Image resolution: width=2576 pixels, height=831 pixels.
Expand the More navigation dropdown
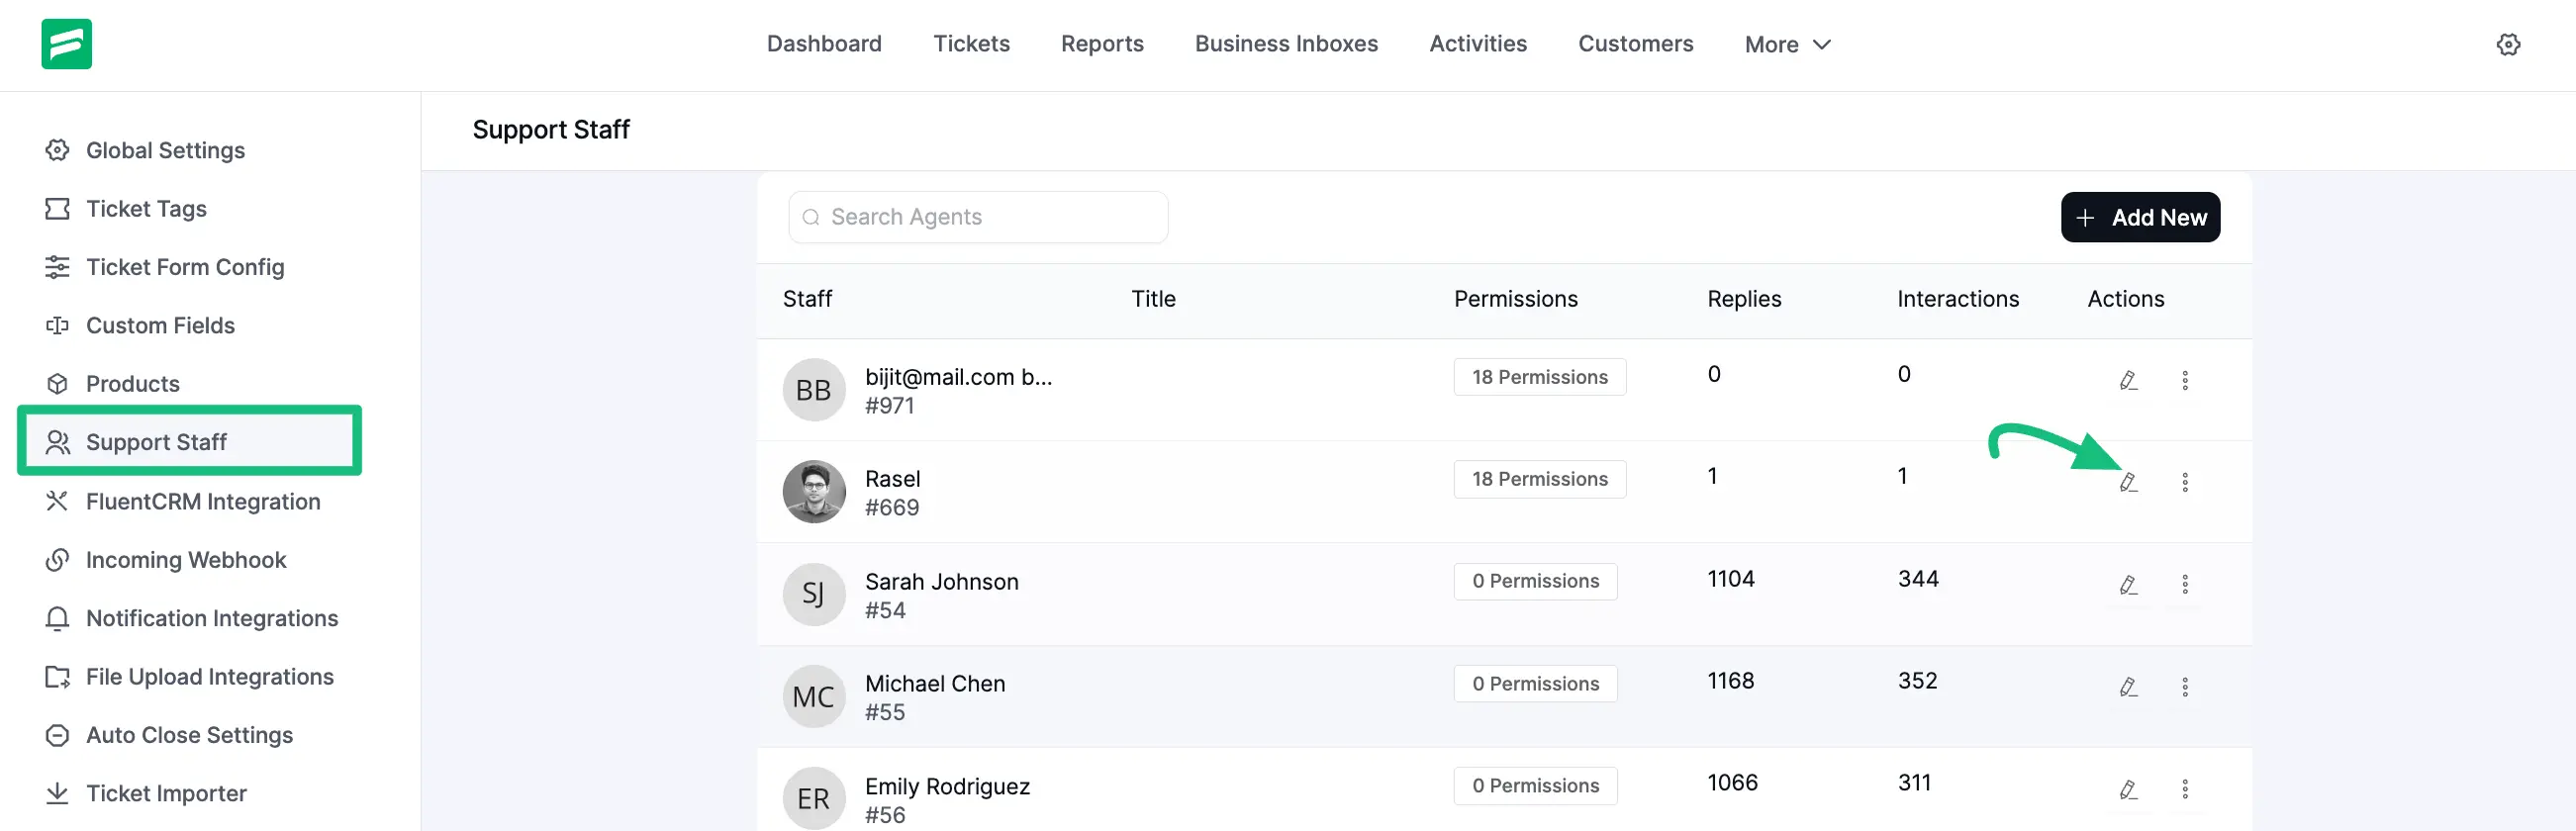tap(1787, 44)
